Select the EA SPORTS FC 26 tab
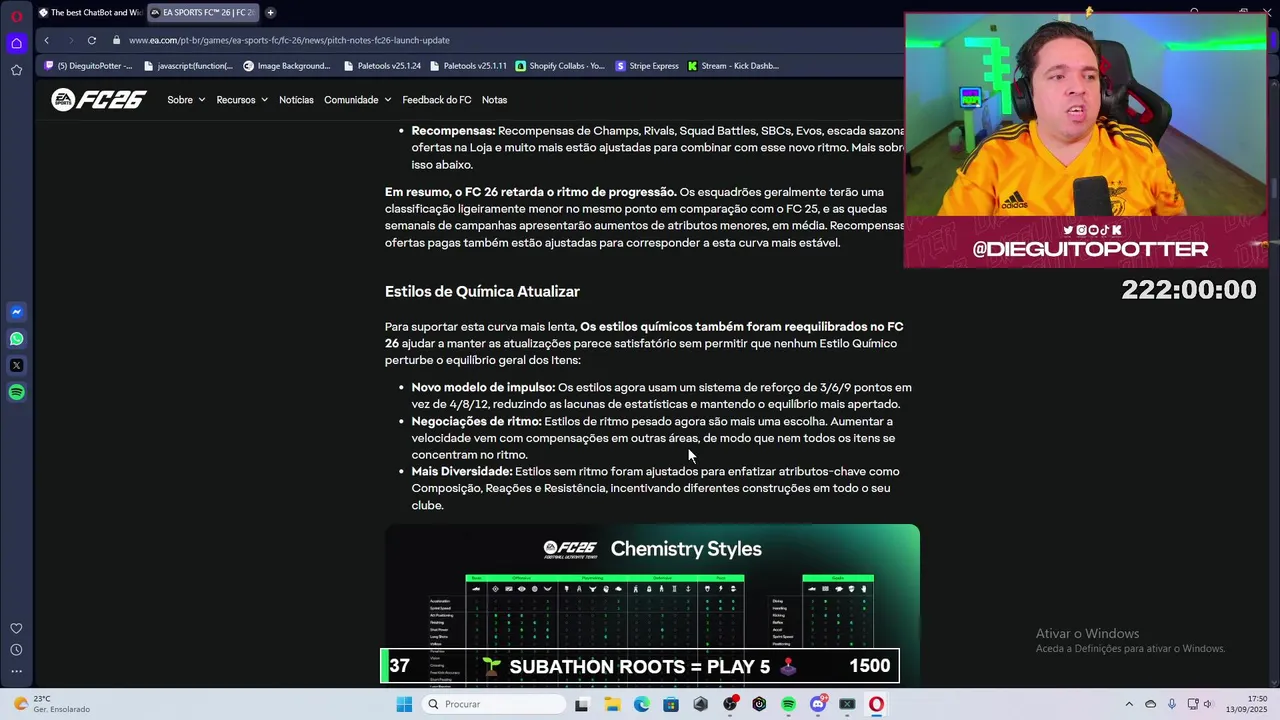This screenshot has width=1280, height=720. [203, 13]
